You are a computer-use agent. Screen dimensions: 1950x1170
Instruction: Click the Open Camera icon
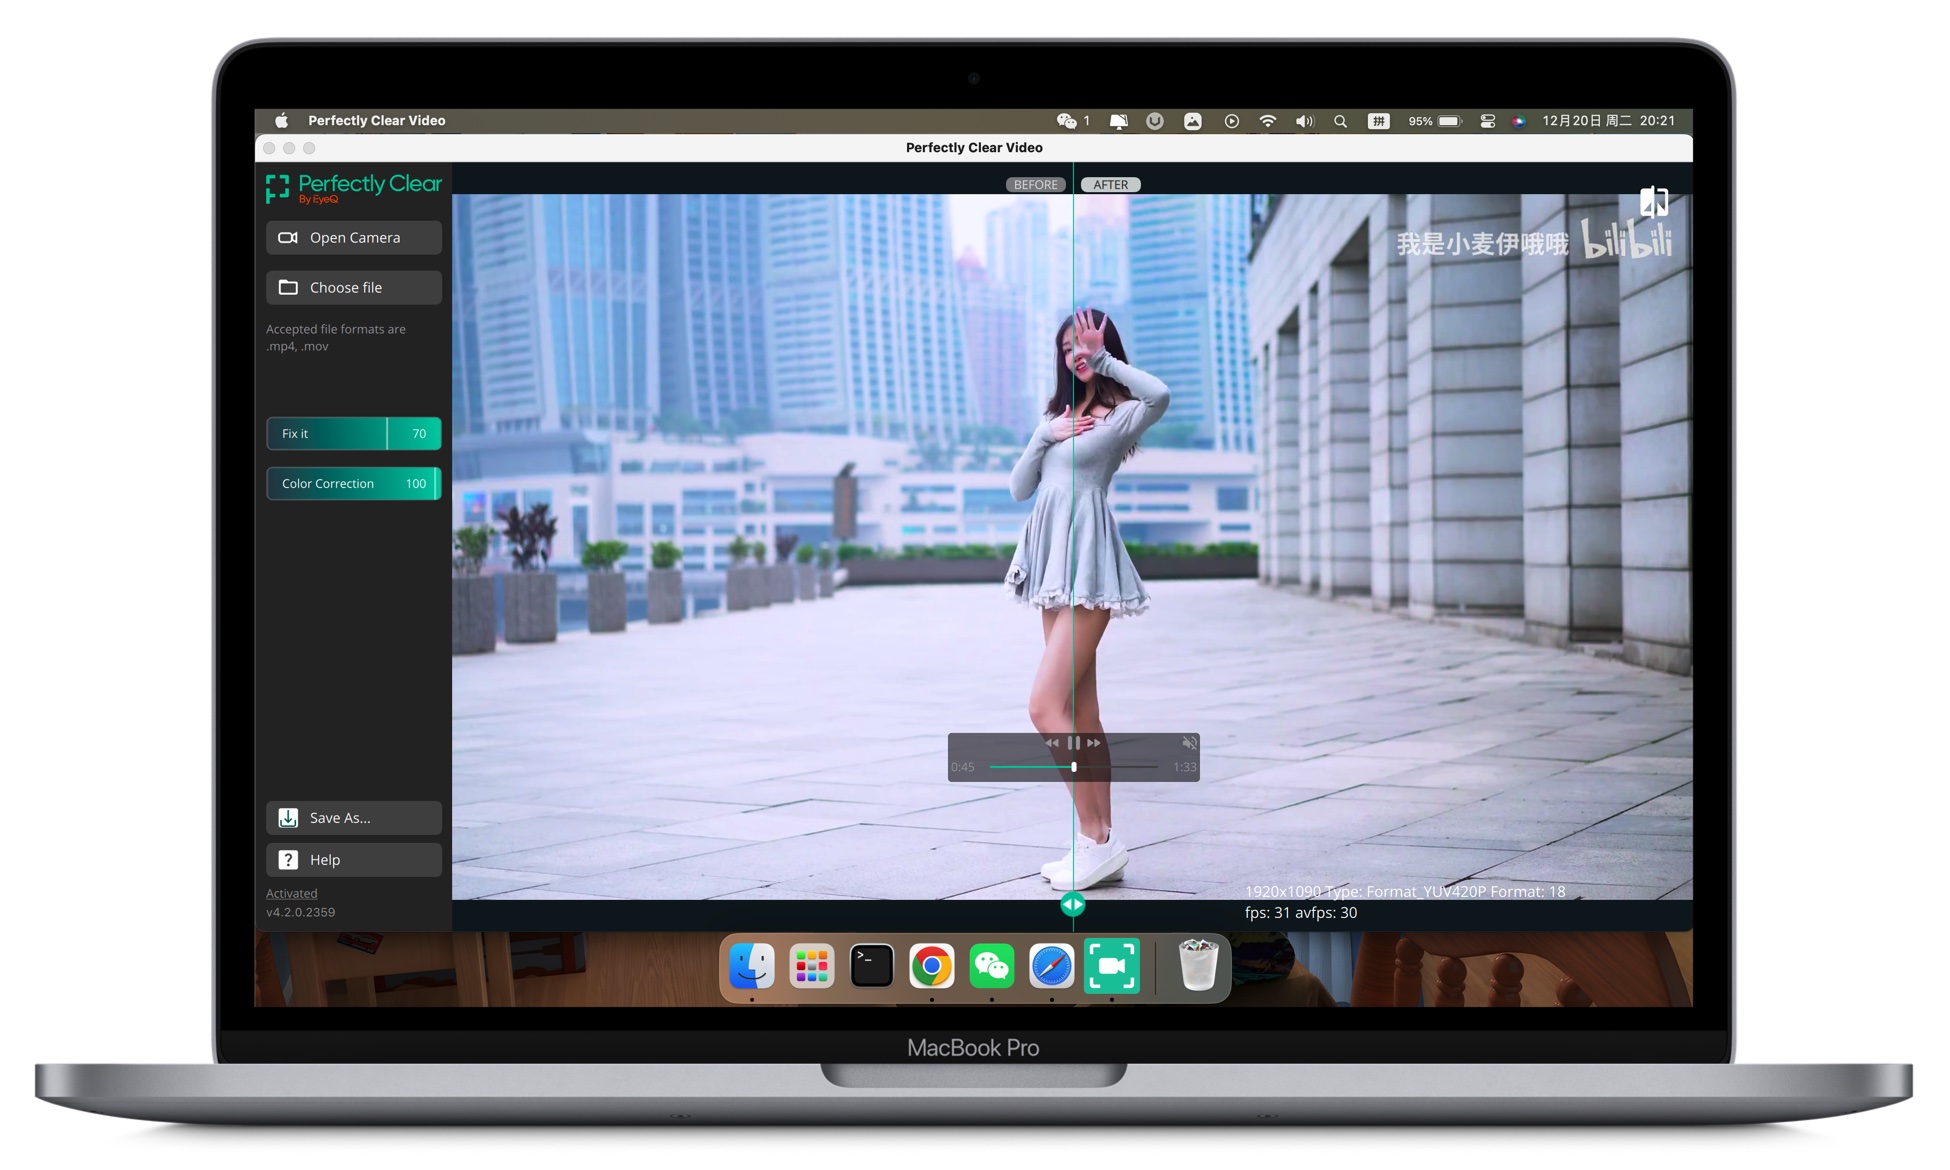point(287,237)
